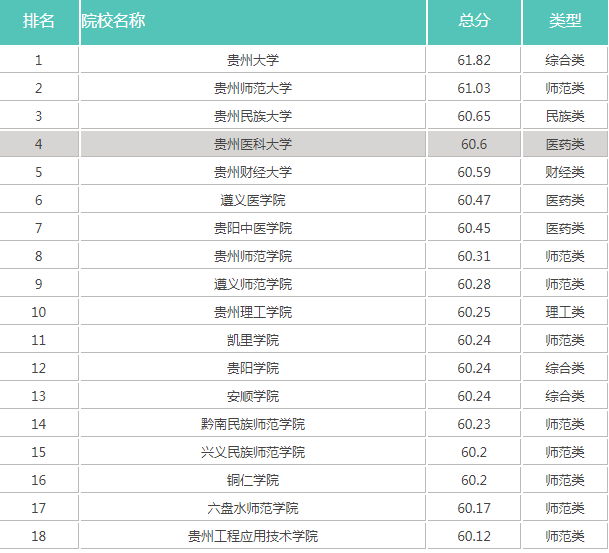Click score 60.24 in 凯里学院 row
The height and width of the screenshot is (553, 609).
[x=474, y=340]
